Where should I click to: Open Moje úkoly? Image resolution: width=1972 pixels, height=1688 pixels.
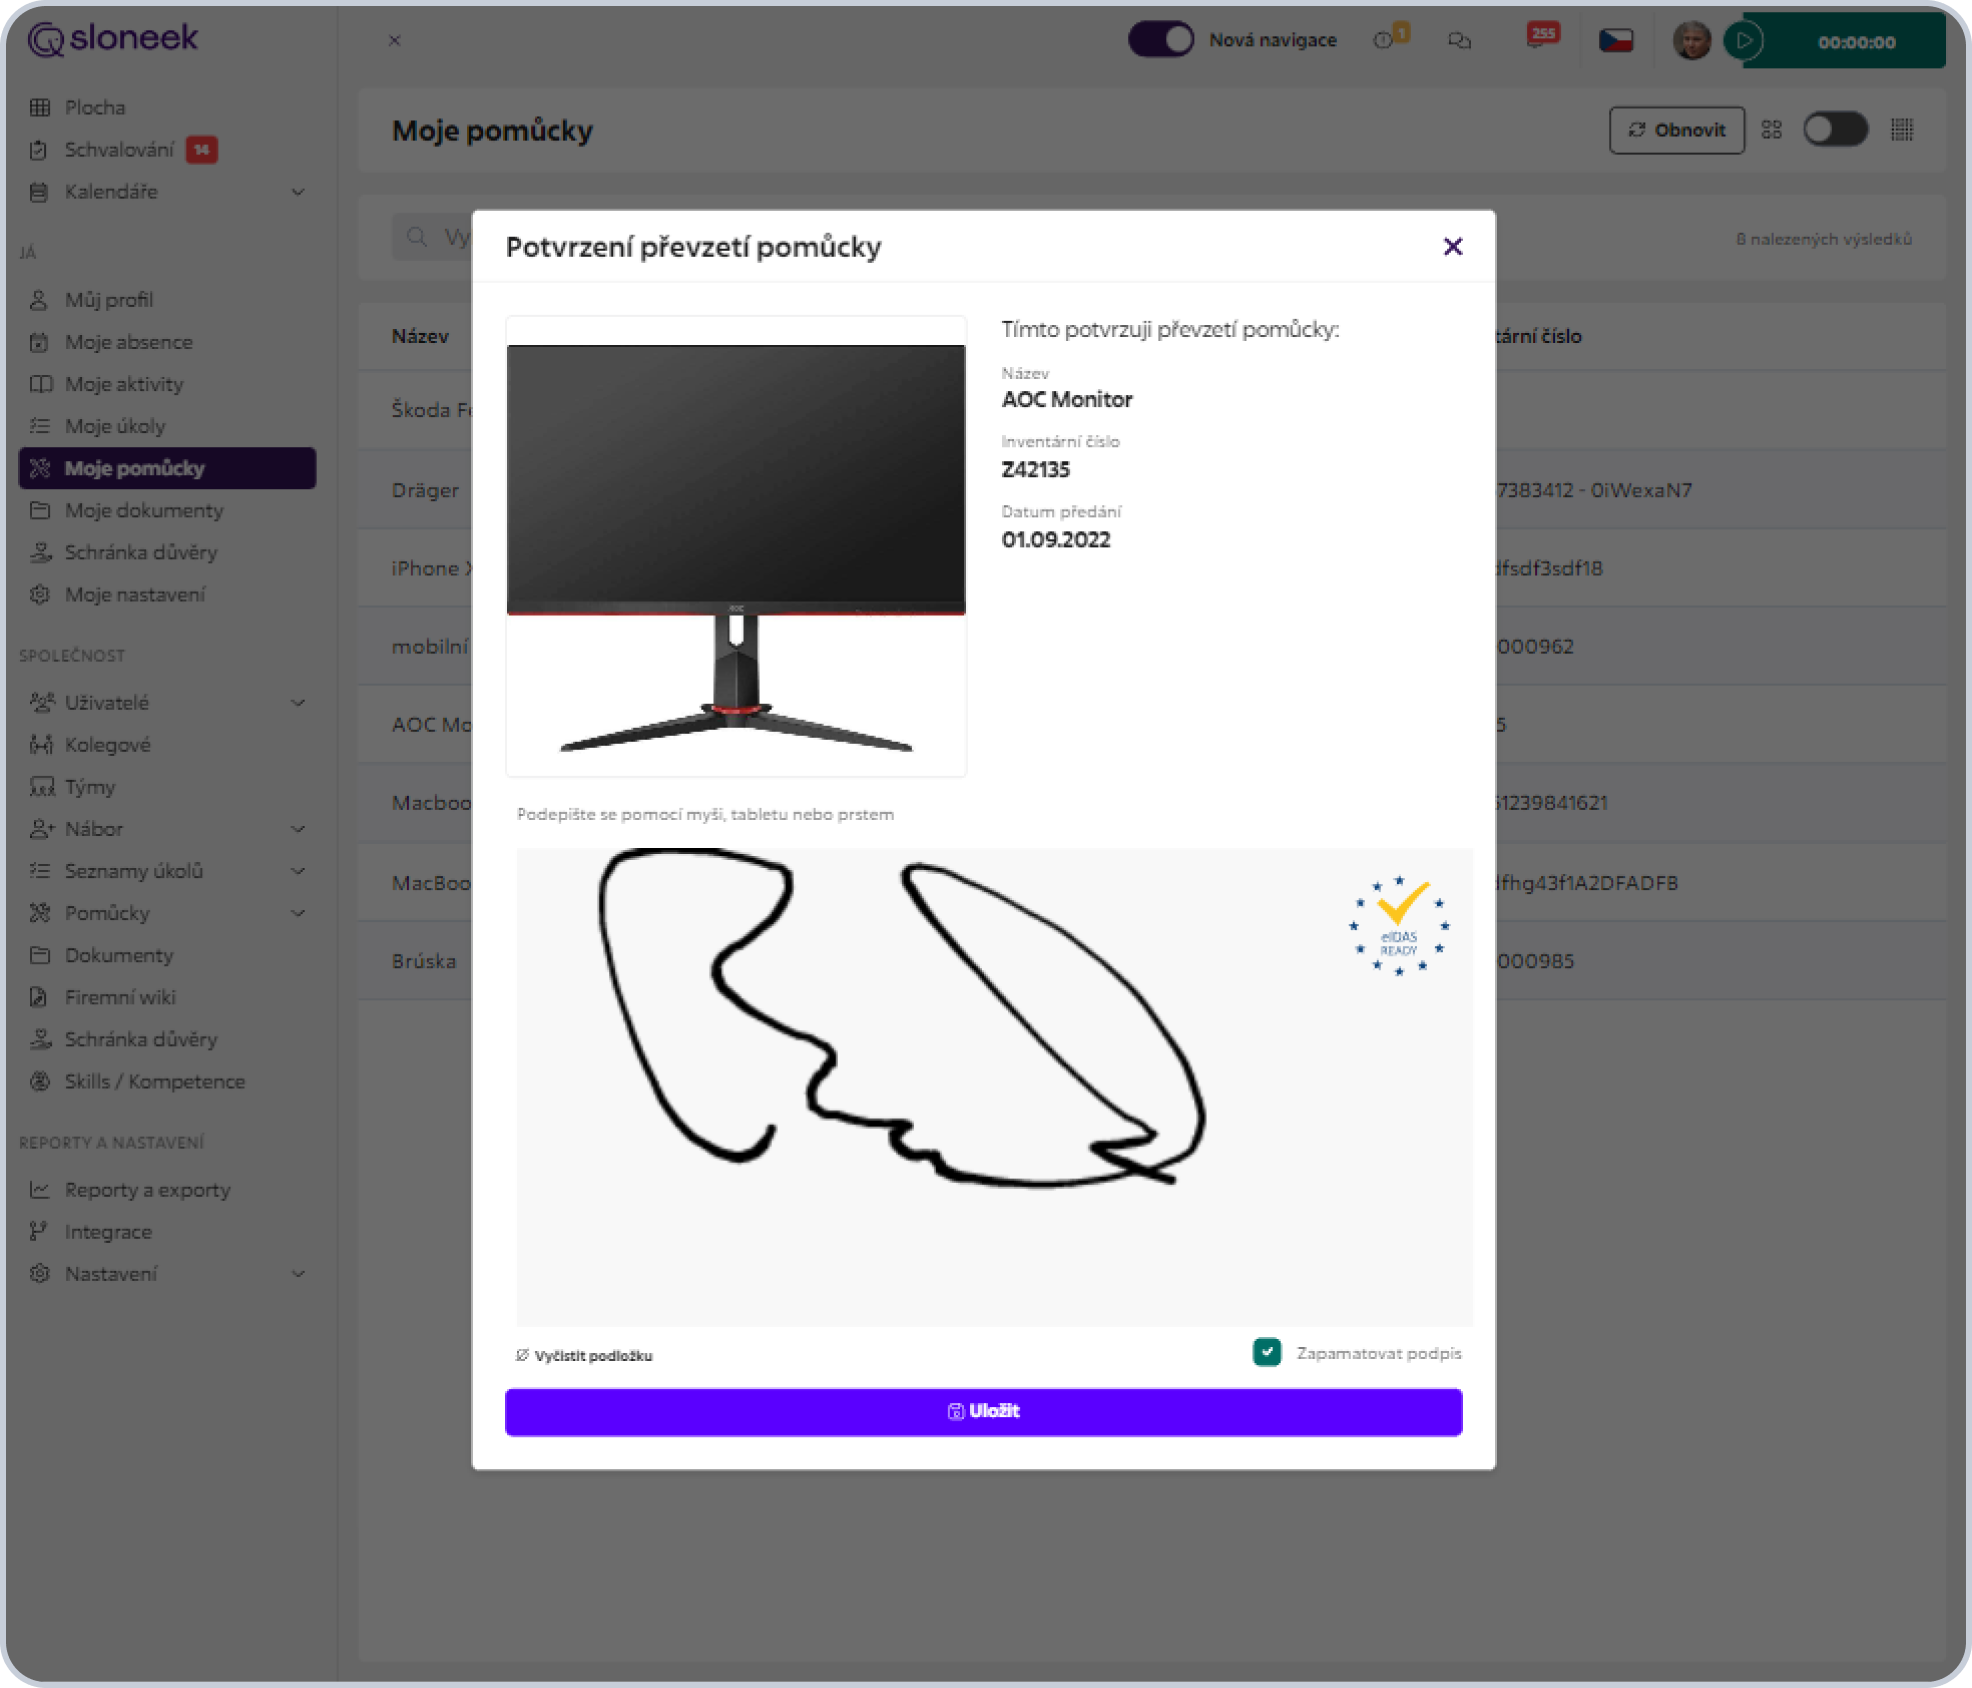coord(115,426)
